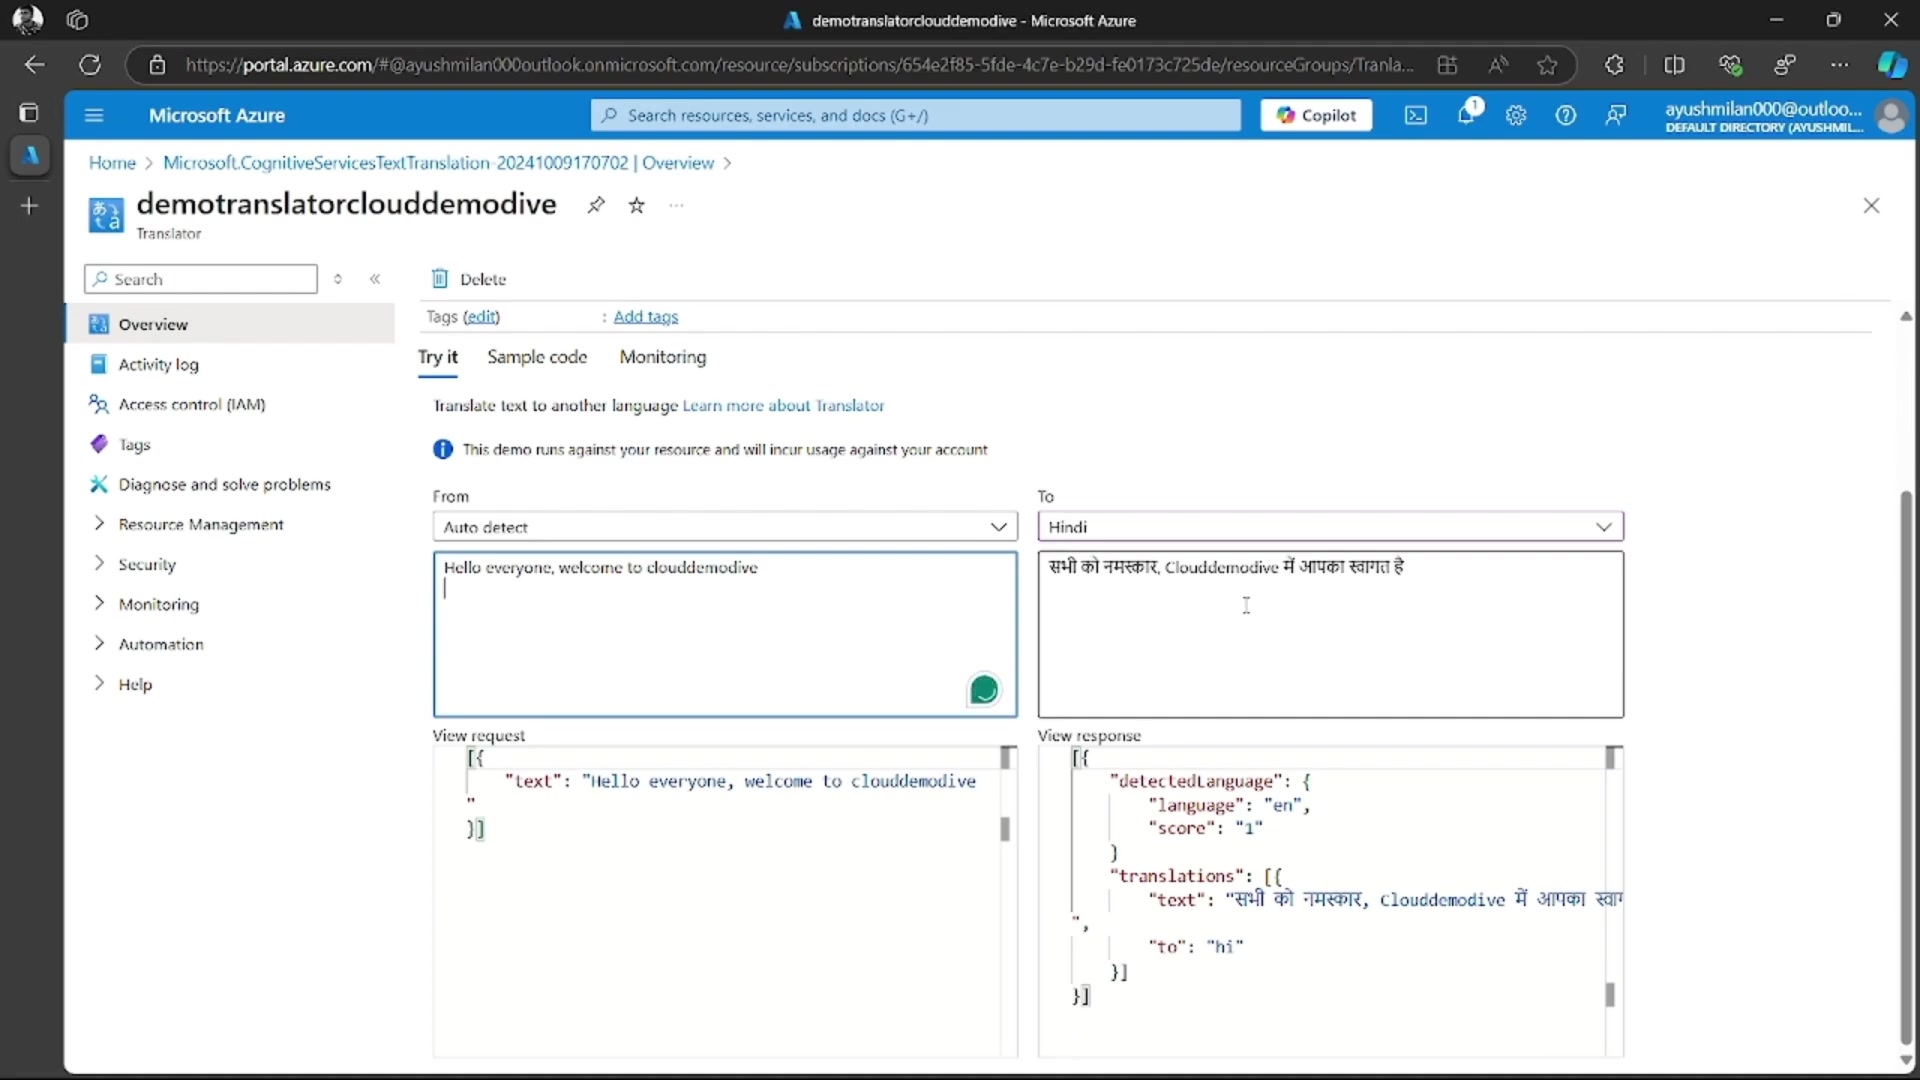Click the Delete trash icon

439,279
